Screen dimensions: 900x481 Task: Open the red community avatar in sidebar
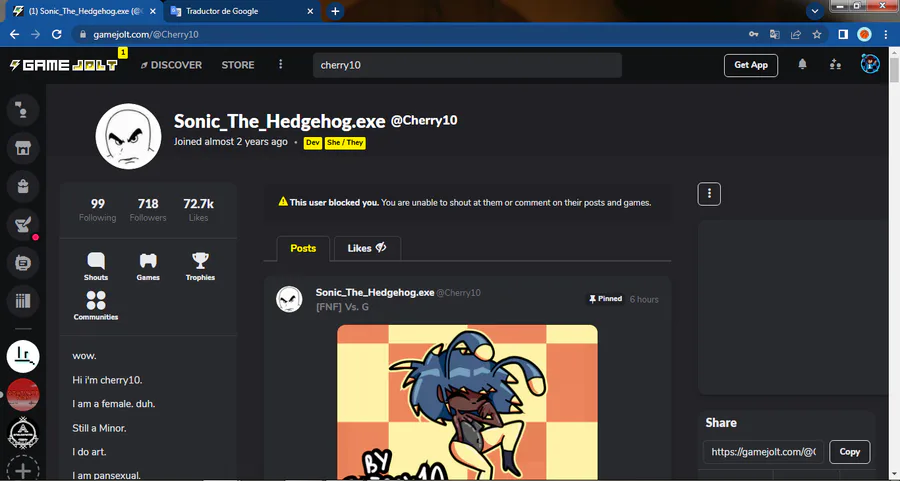[23, 395]
